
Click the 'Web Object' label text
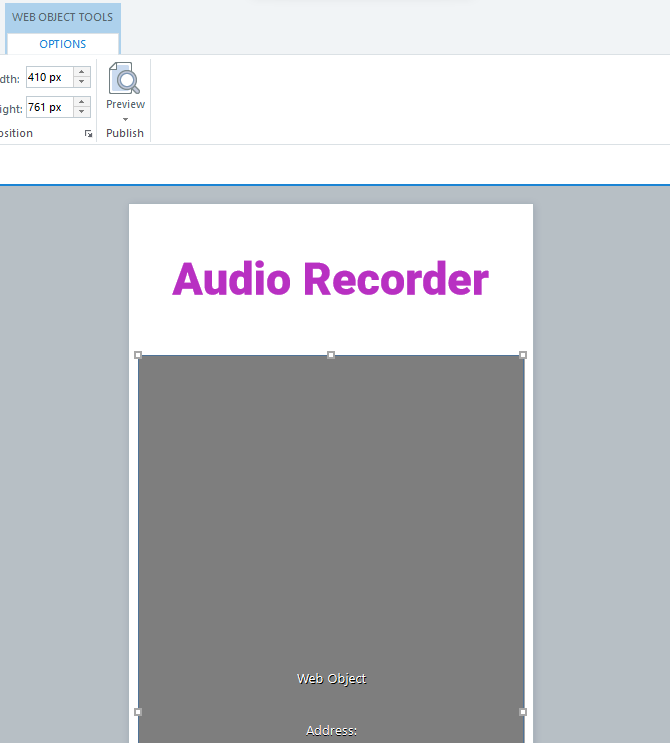coord(331,679)
